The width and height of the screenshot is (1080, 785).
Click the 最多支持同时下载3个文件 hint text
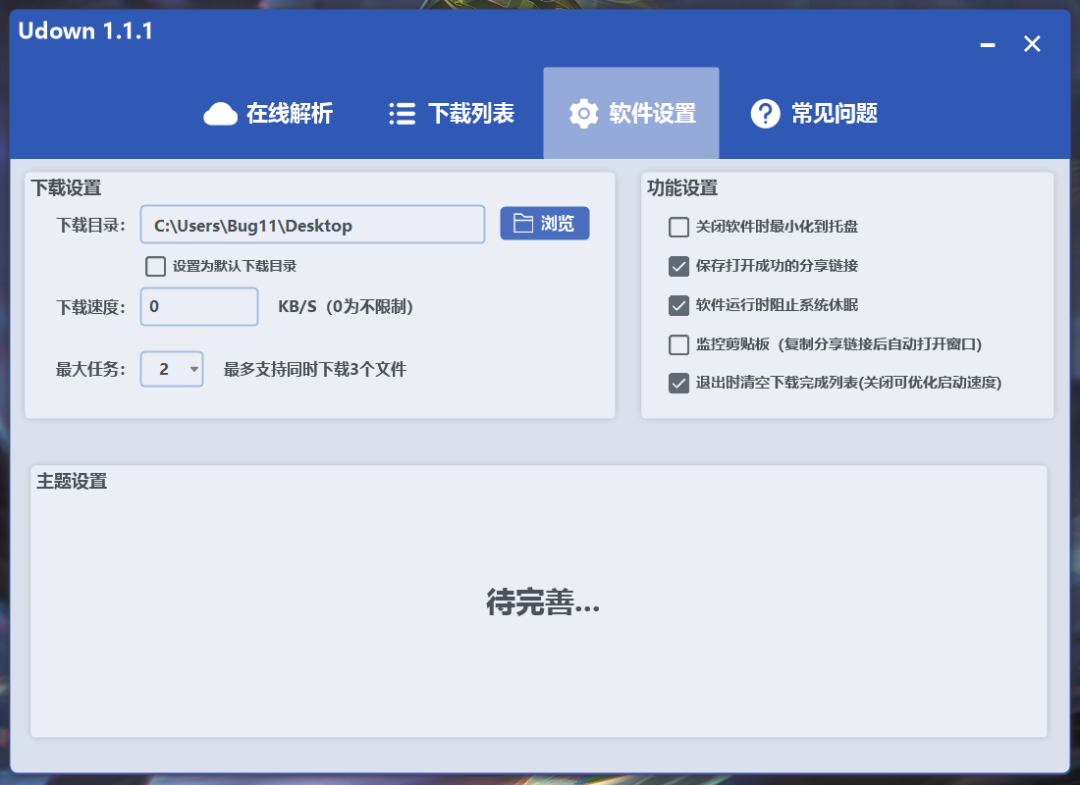point(315,370)
